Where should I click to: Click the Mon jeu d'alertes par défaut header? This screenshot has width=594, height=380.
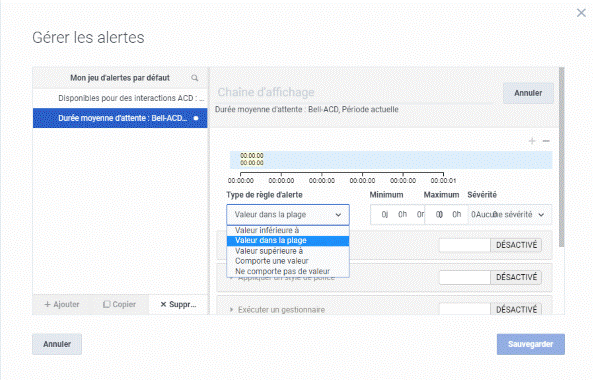[120, 78]
